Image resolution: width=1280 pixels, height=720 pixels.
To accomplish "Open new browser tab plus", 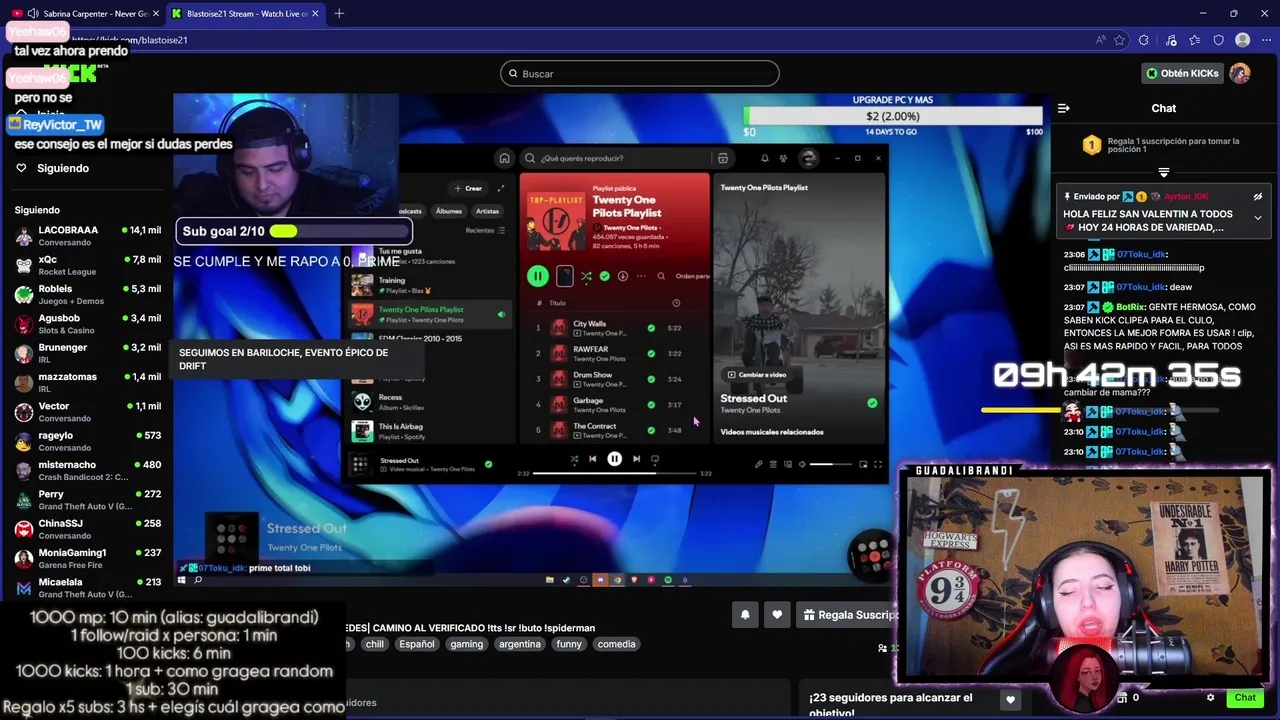I will coord(339,13).
